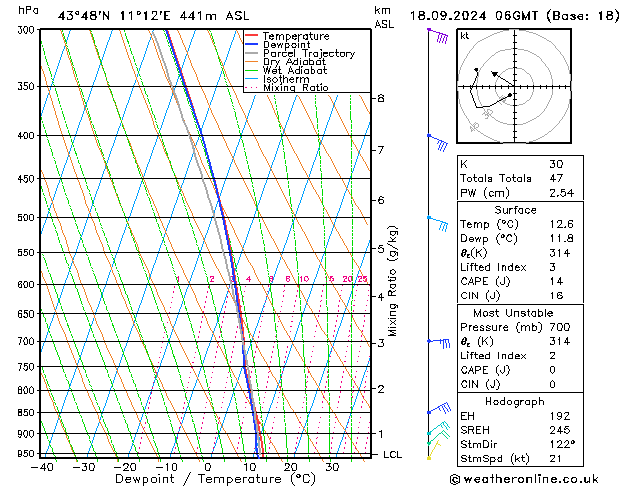The width and height of the screenshot is (629, 486).
Task: Click the hodograph plot labeled kt
Action: (x=514, y=86)
